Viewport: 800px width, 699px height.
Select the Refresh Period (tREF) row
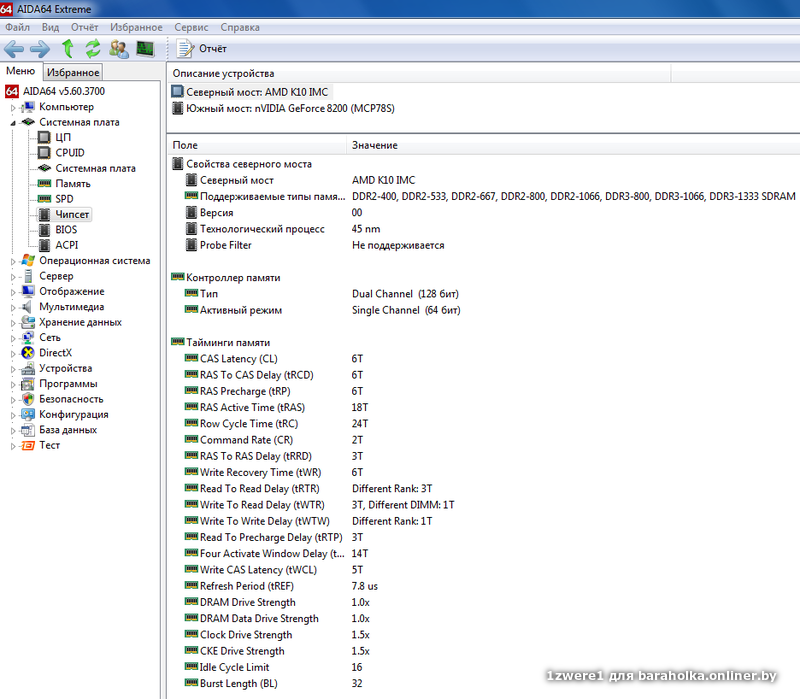[484, 586]
